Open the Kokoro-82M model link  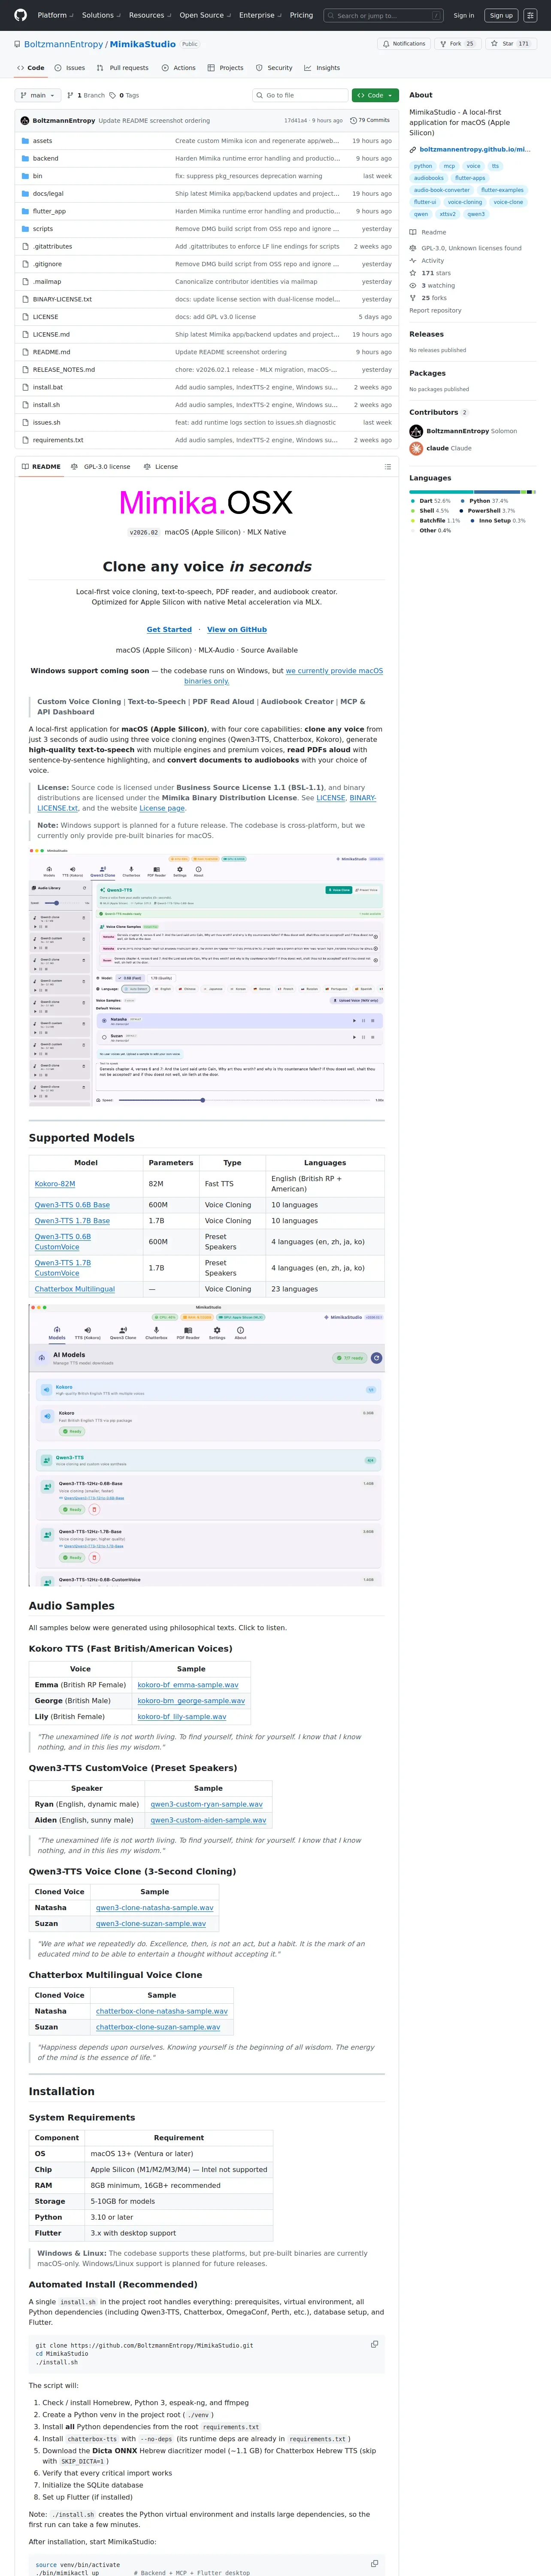pyautogui.click(x=55, y=1184)
